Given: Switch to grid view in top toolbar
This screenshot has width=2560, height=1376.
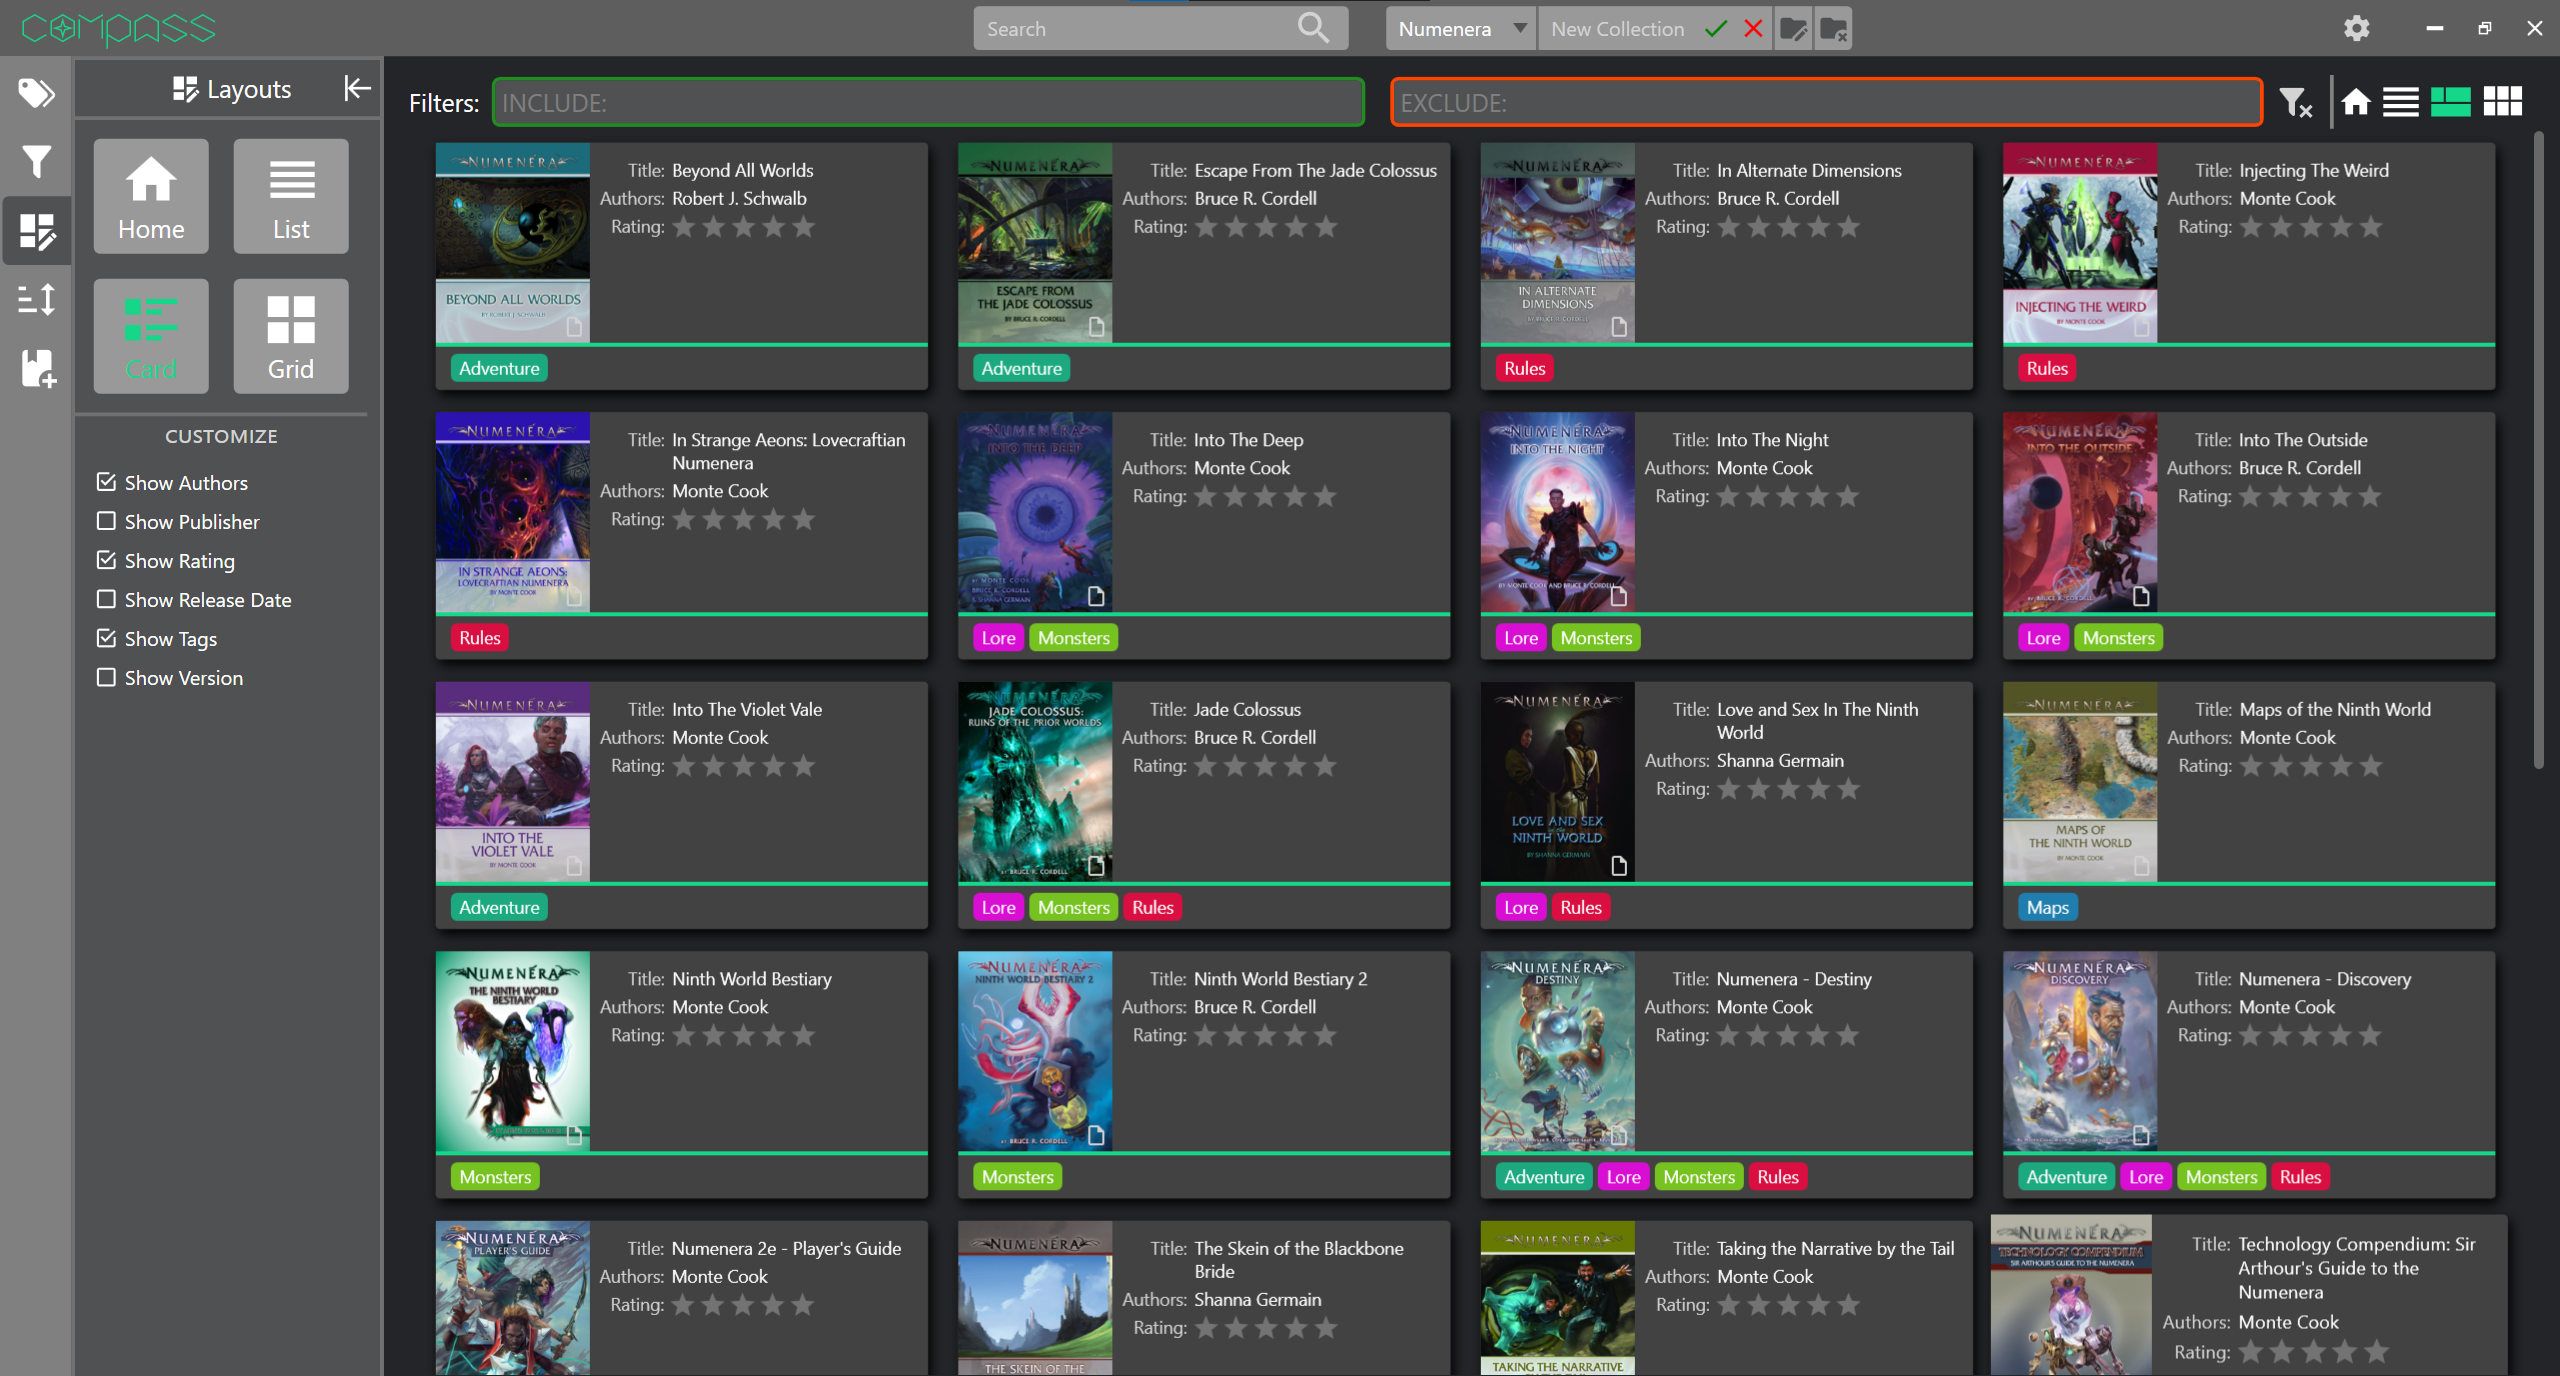Looking at the screenshot, I should point(2502,102).
